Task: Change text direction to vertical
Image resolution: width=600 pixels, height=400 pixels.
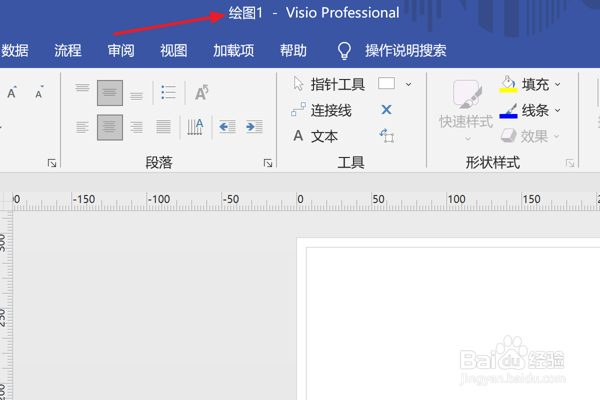Action: click(195, 127)
